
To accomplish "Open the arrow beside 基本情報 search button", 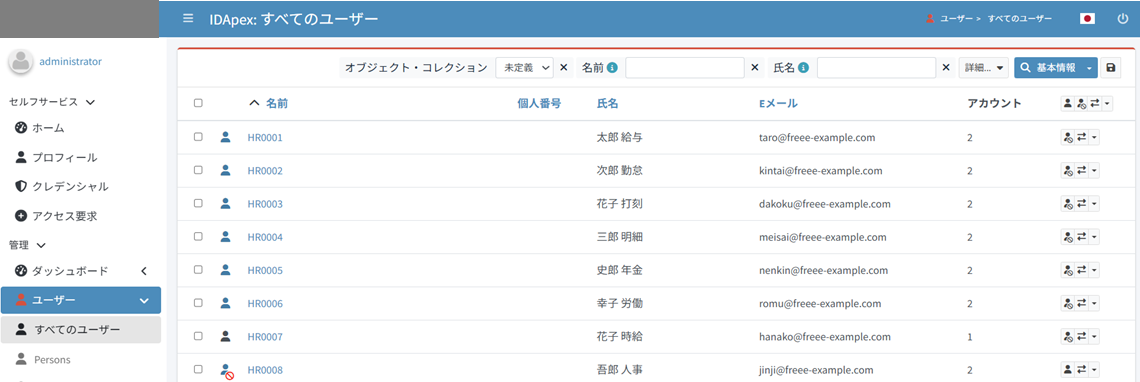I will [1090, 68].
